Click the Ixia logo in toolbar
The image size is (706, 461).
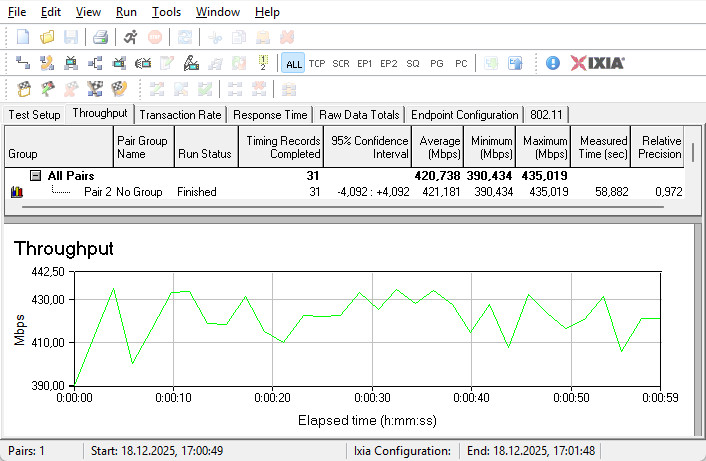click(x=598, y=63)
